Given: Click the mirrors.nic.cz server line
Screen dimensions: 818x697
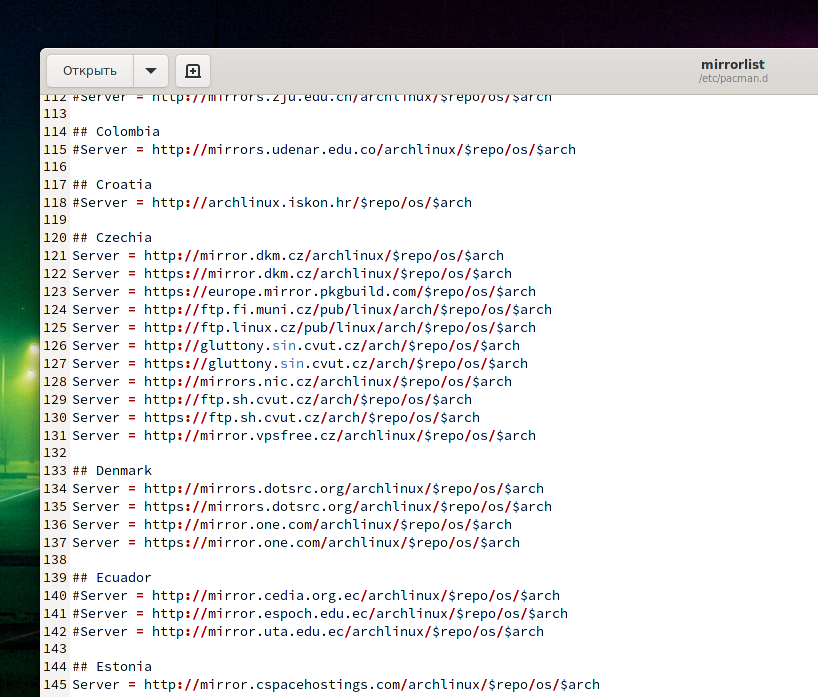Looking at the screenshot, I should pos(291,382).
